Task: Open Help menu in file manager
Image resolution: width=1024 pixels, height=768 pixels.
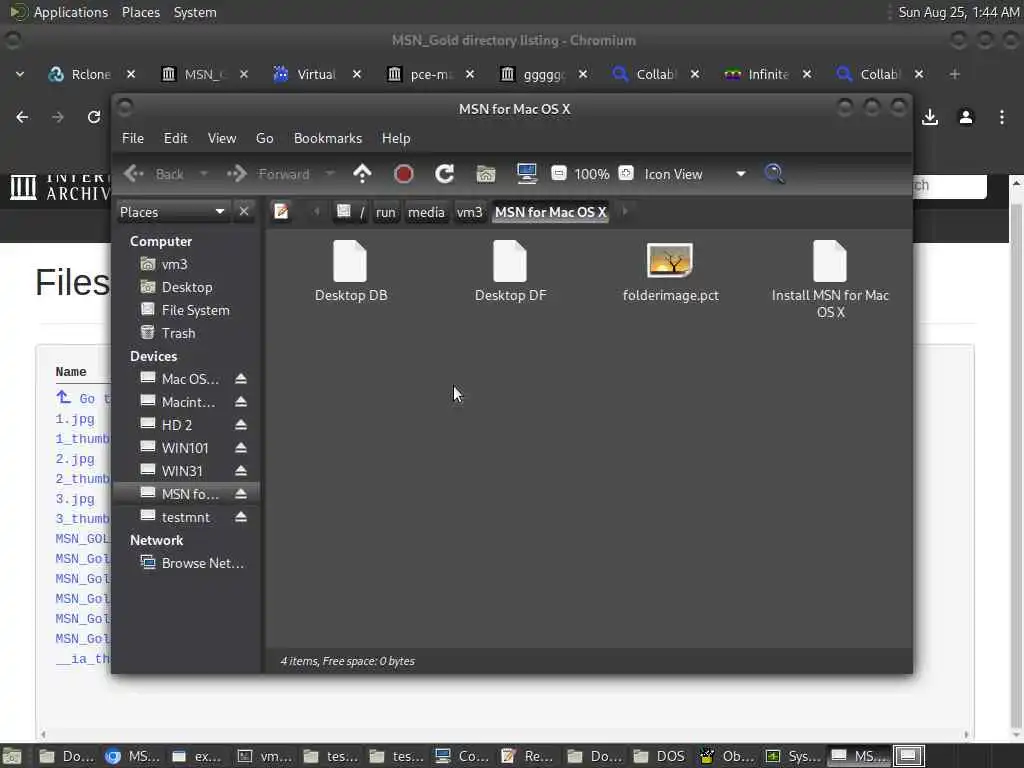Action: 396,138
